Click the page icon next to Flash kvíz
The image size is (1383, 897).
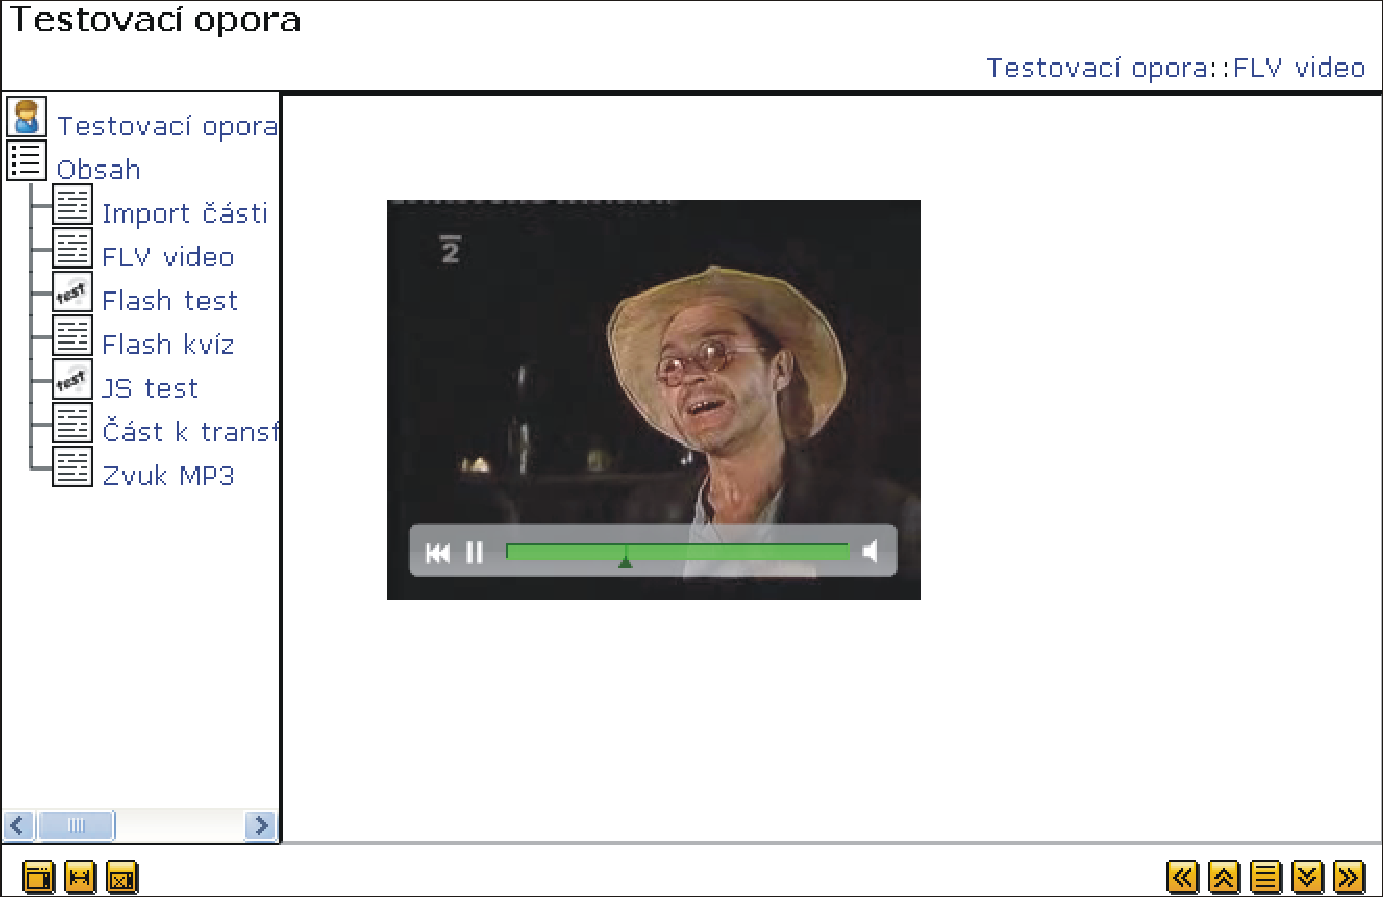coord(72,335)
